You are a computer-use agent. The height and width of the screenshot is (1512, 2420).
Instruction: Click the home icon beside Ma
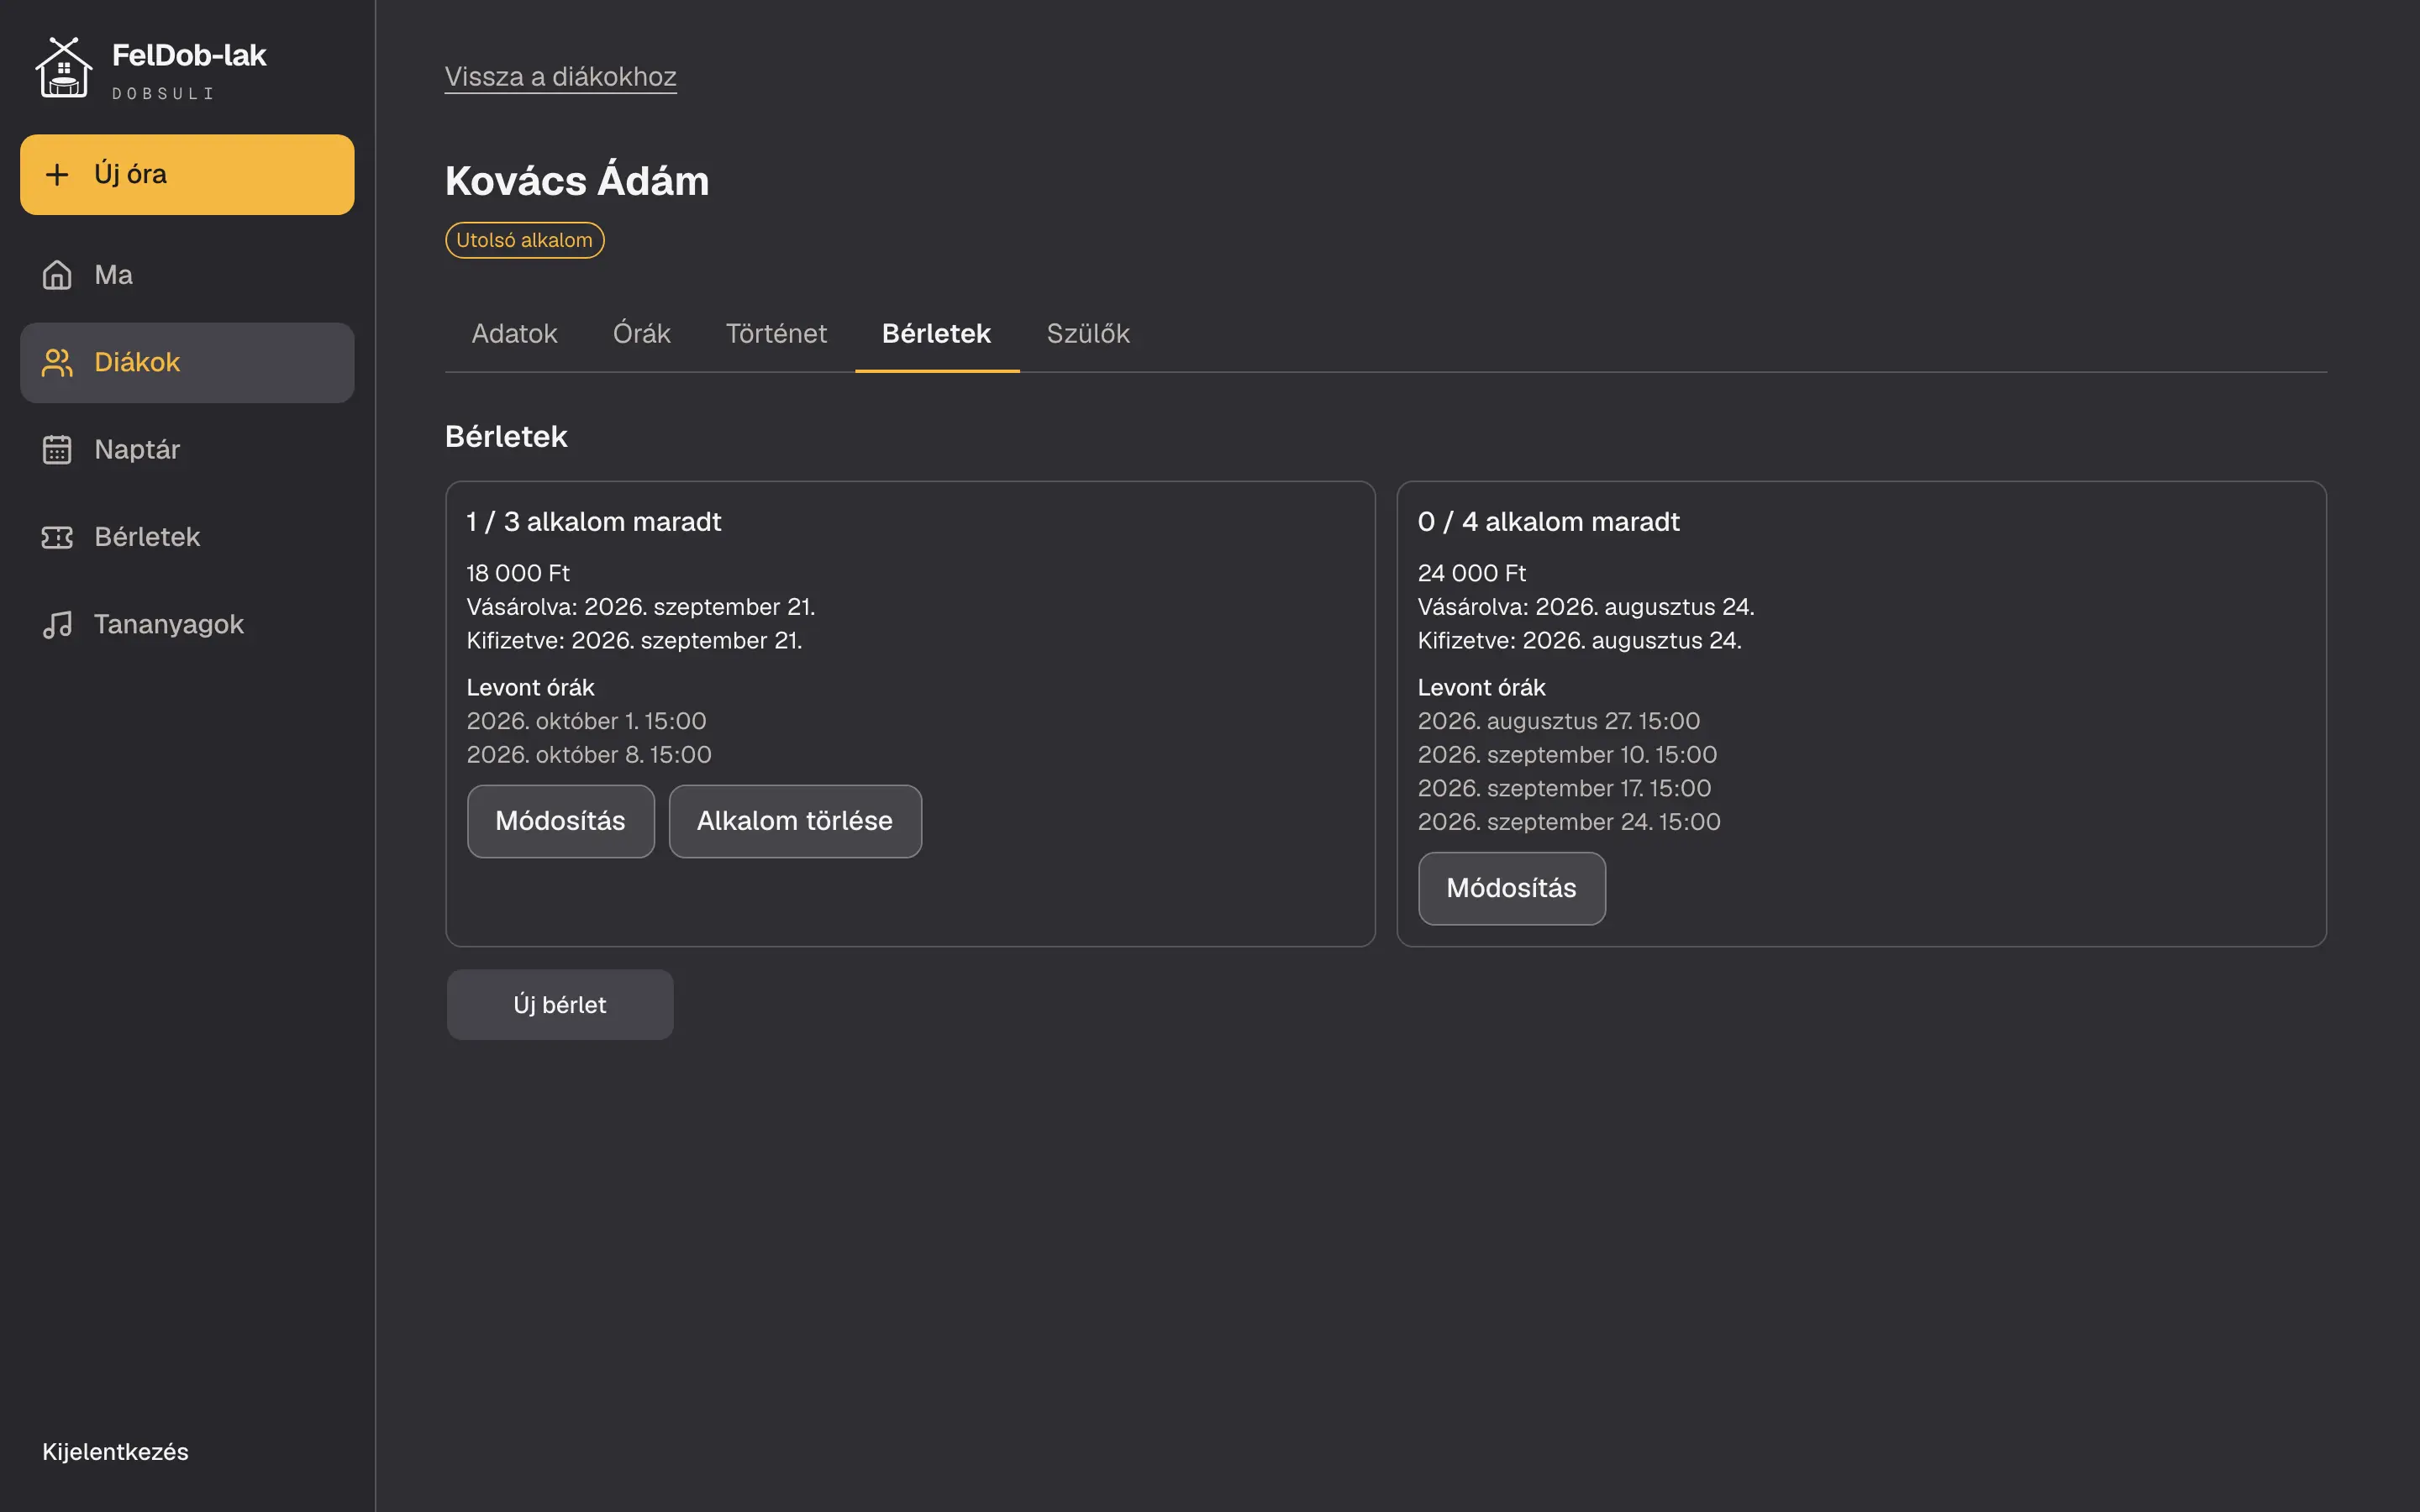coord(57,275)
